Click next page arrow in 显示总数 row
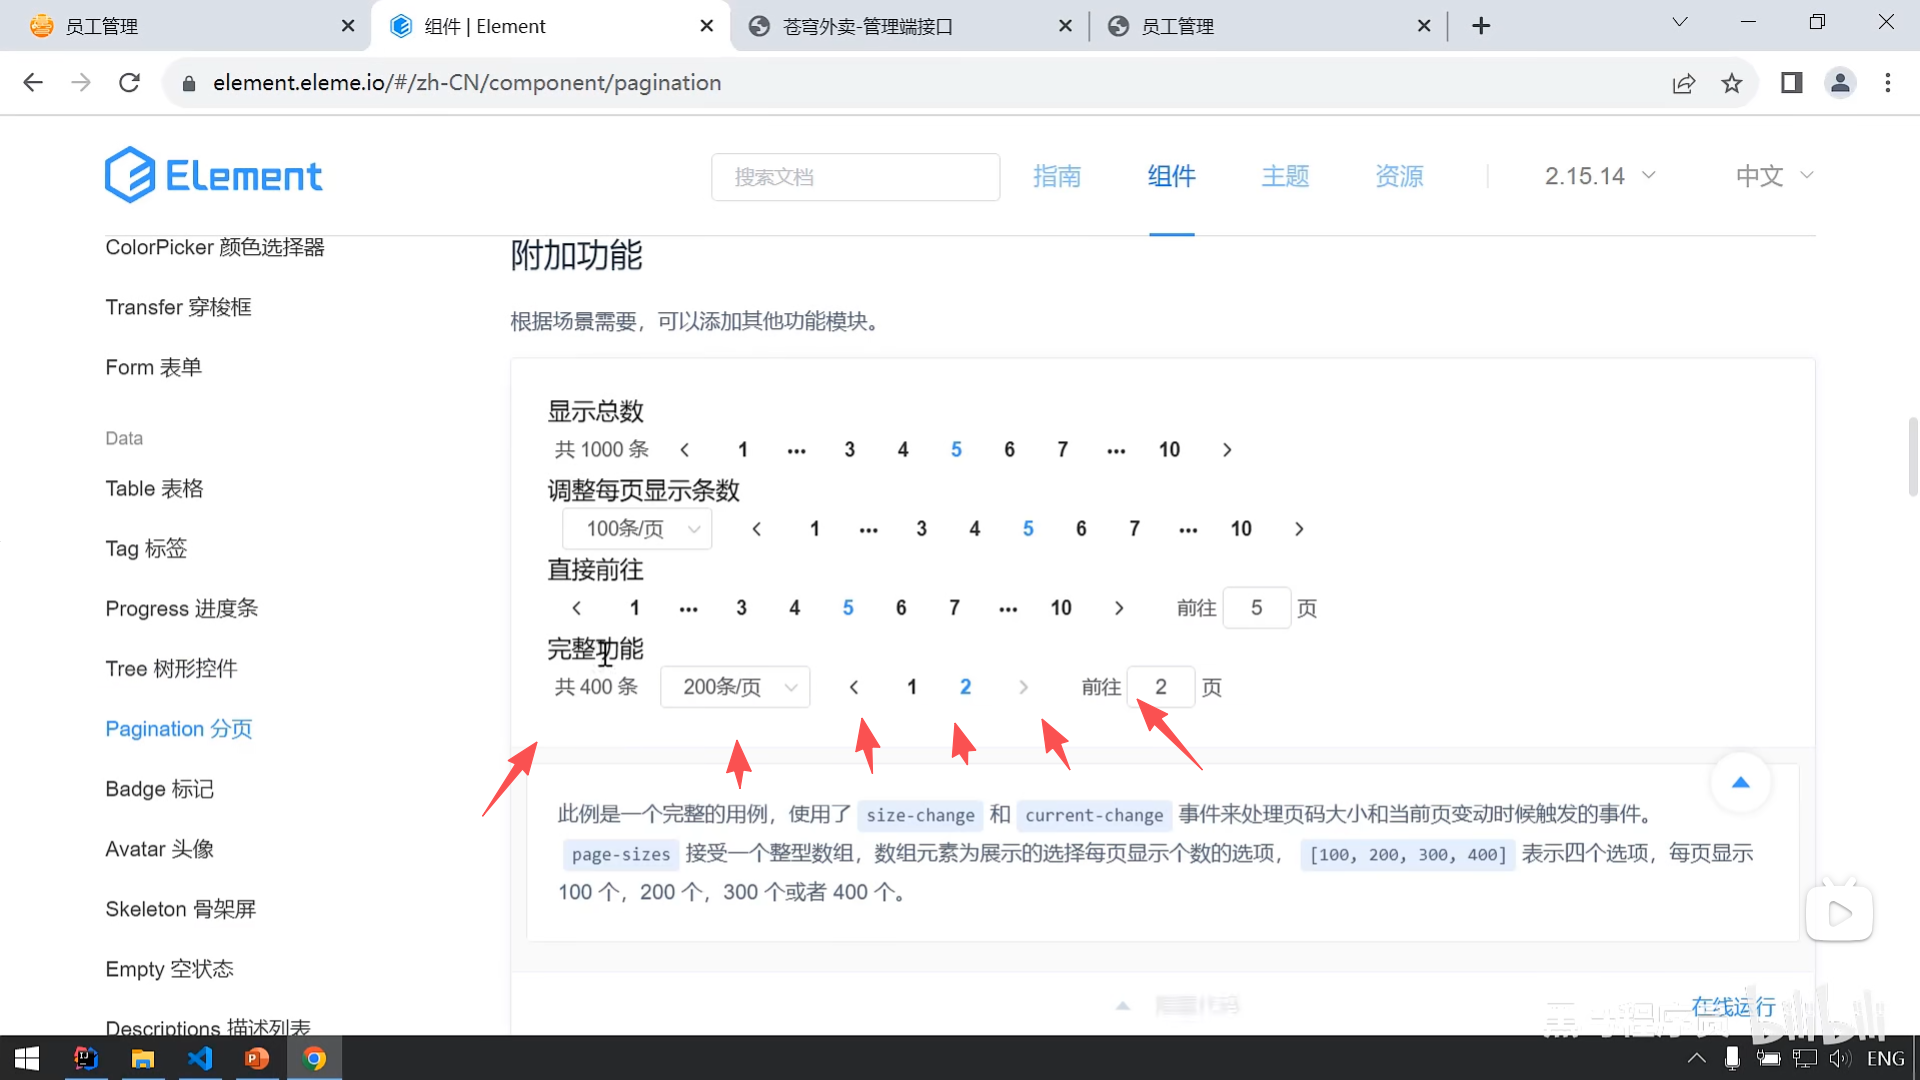Viewport: 1920px width, 1080px height. 1227,450
